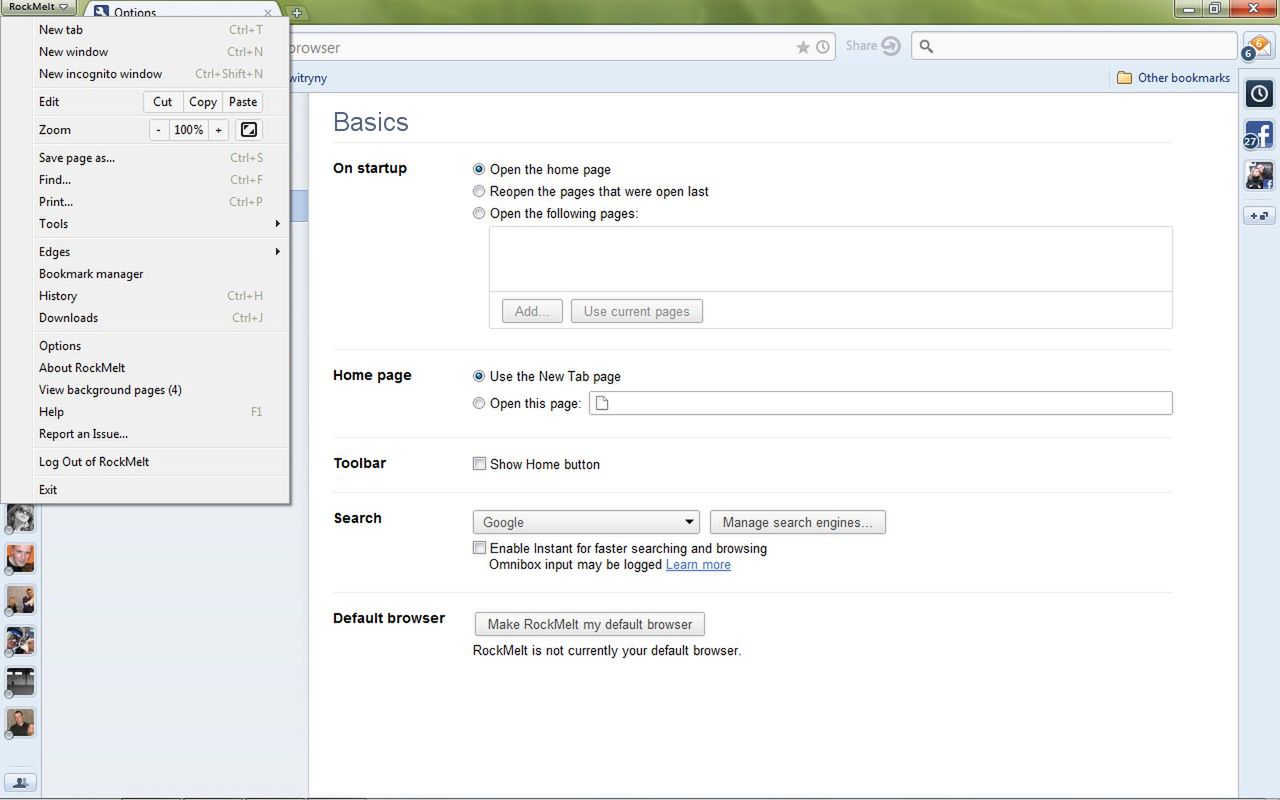Click the Share button
Screen dimensions: 1280x800
[x=873, y=46]
